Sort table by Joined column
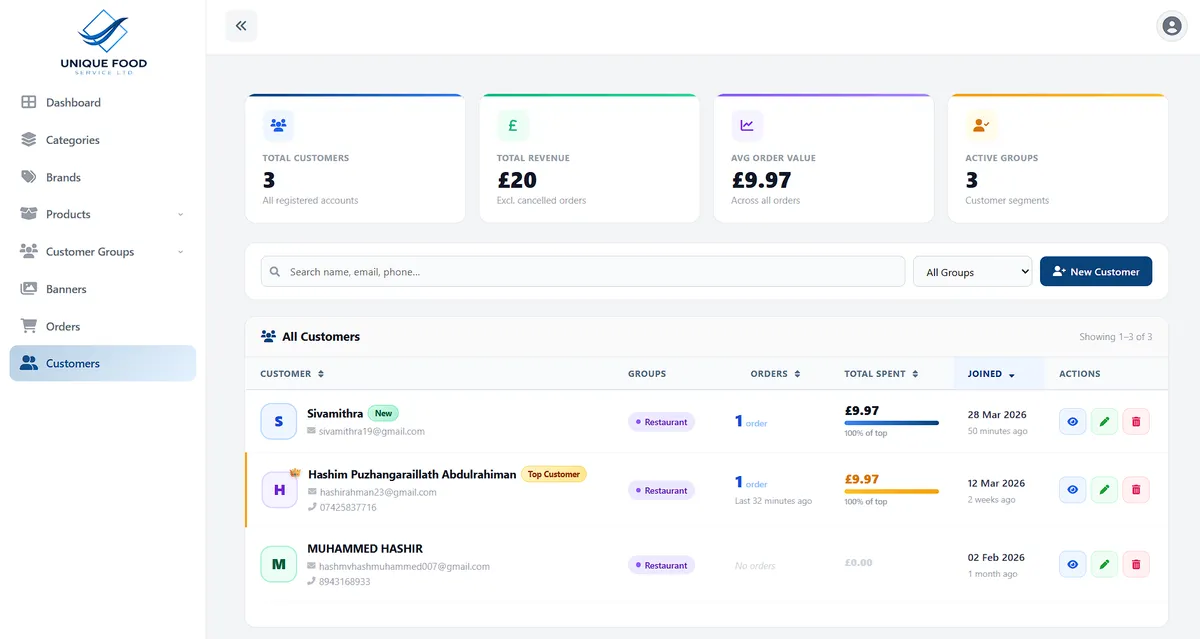Viewport: 1200px width, 639px height. tap(991, 374)
